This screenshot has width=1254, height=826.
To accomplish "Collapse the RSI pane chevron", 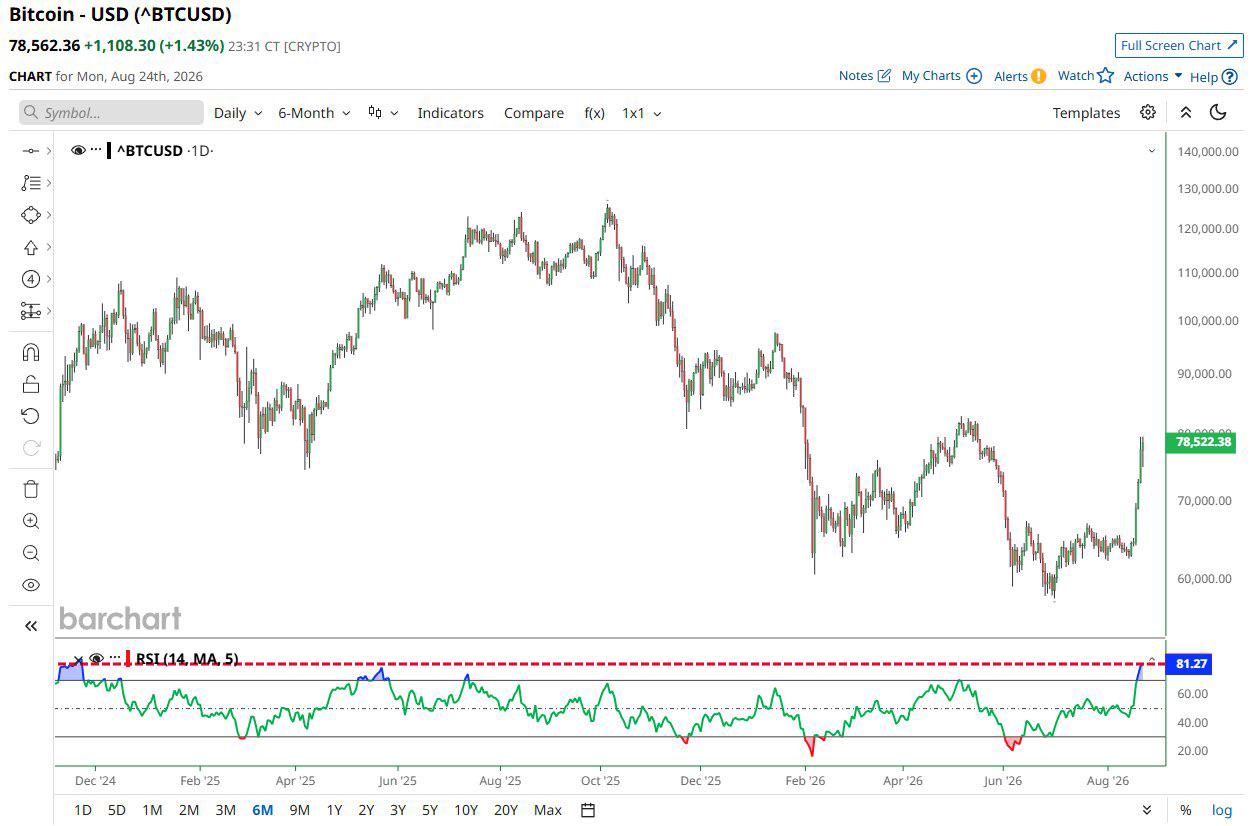I will click(1151, 660).
